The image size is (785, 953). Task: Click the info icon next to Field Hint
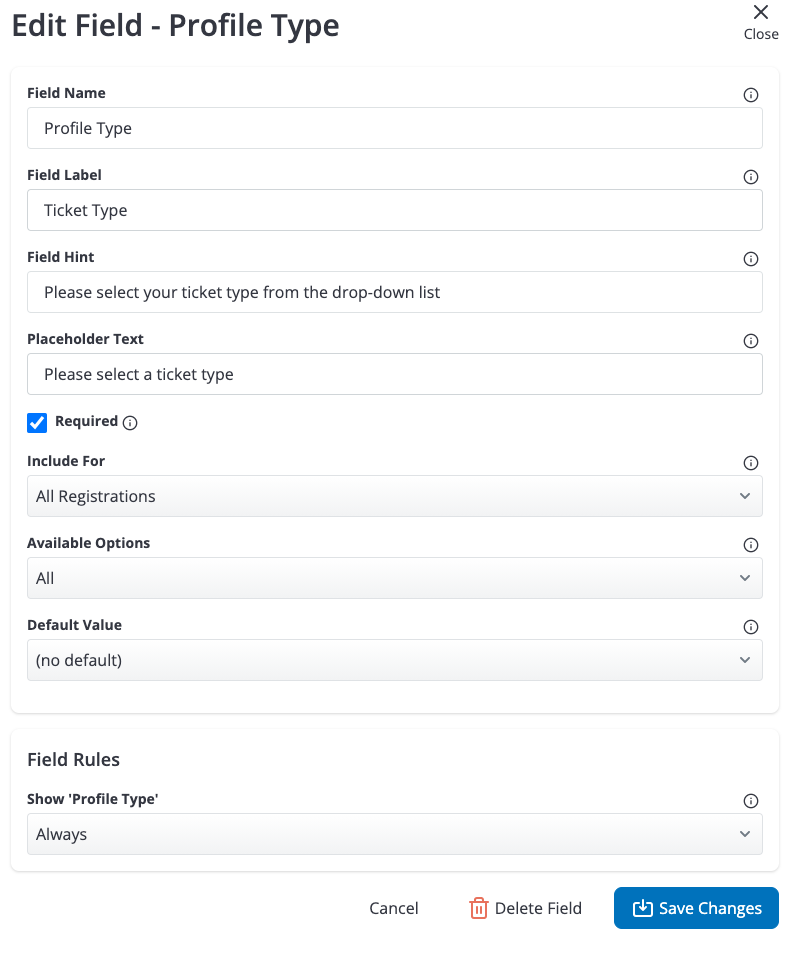pyautogui.click(x=750, y=259)
